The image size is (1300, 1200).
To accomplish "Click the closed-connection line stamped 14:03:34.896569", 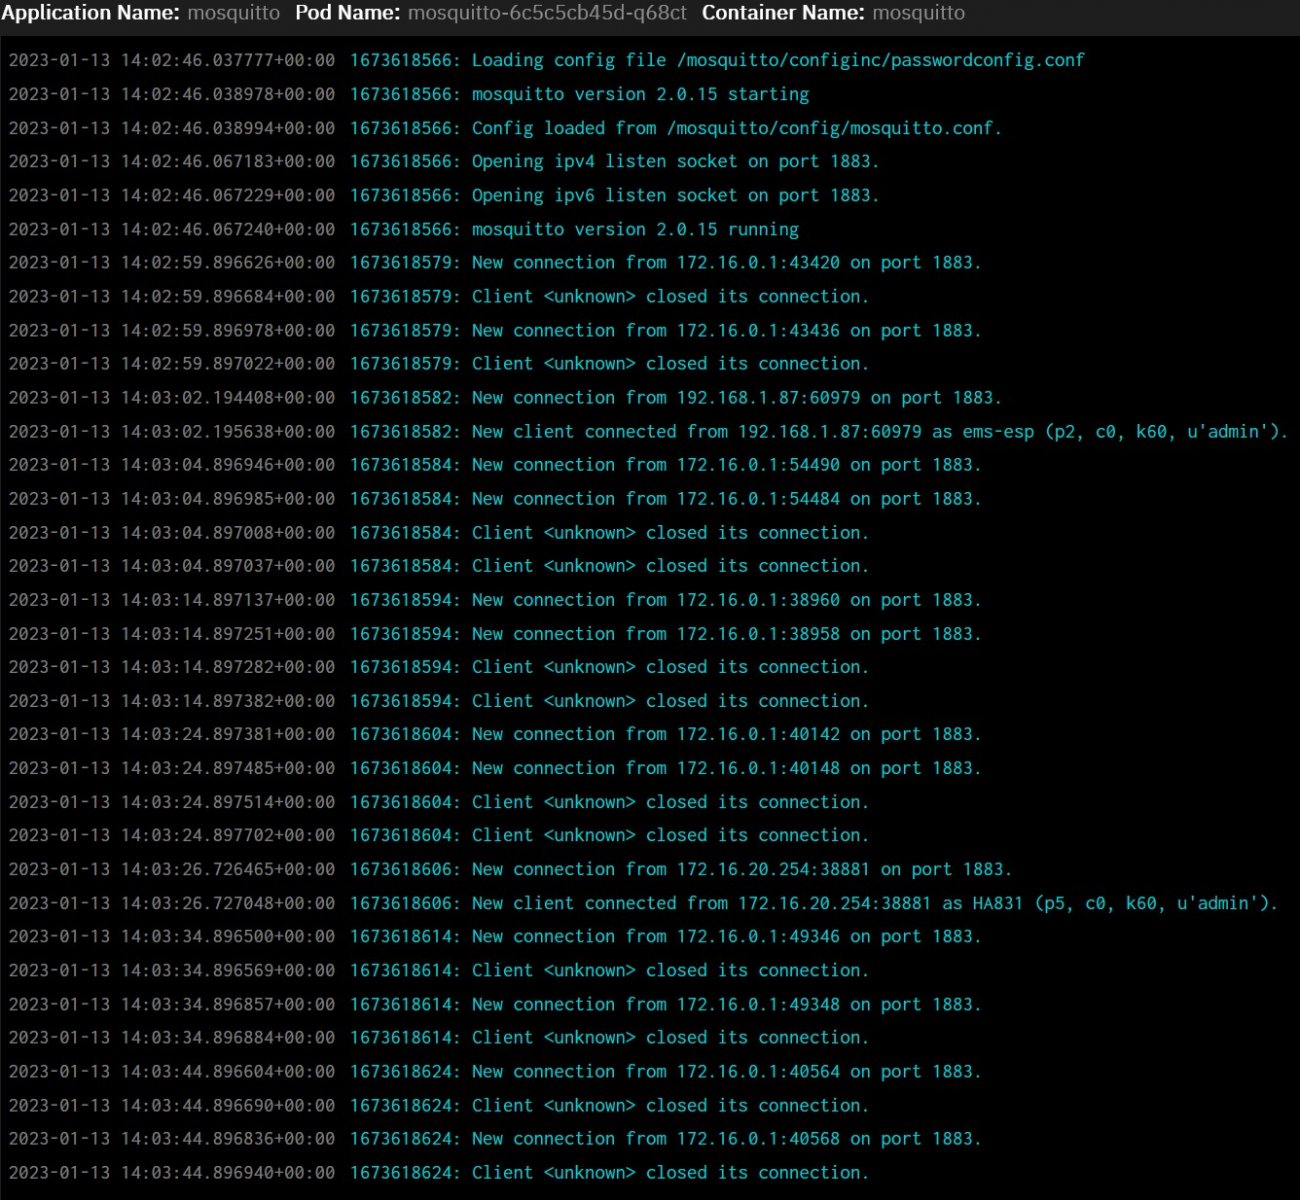I will tap(439, 970).
